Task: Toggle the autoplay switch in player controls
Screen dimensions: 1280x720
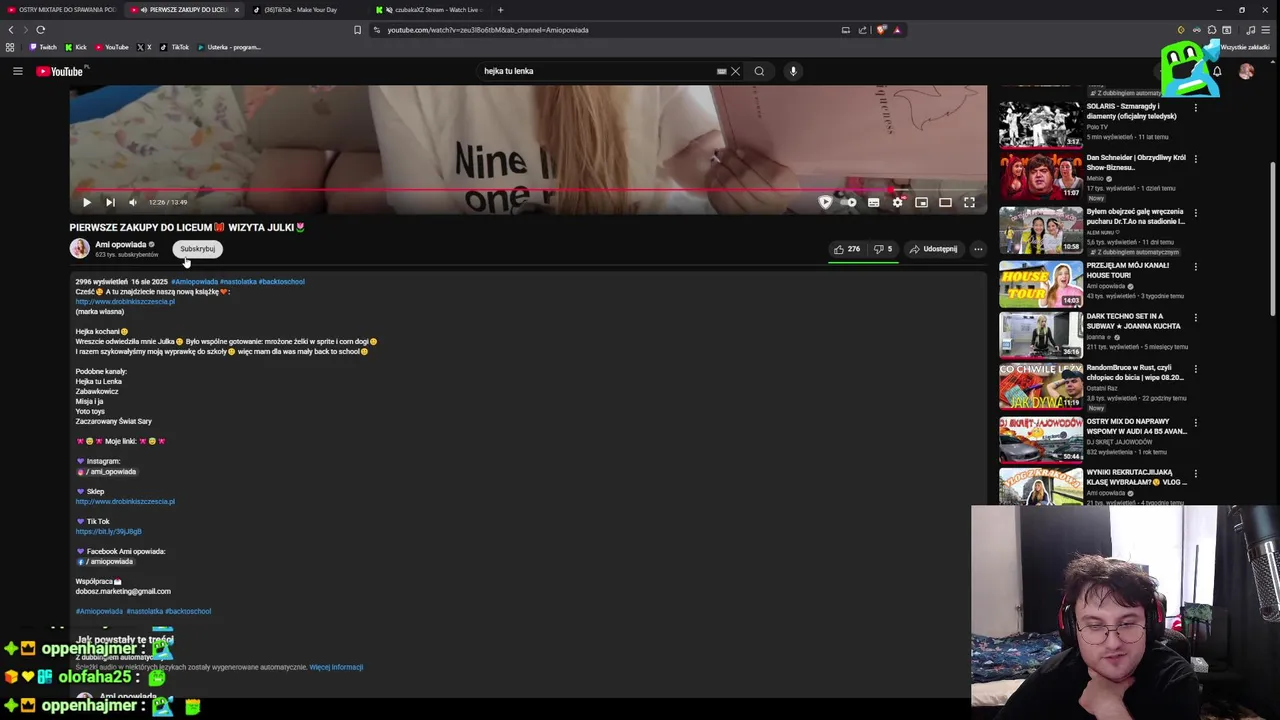Action: coord(849,202)
